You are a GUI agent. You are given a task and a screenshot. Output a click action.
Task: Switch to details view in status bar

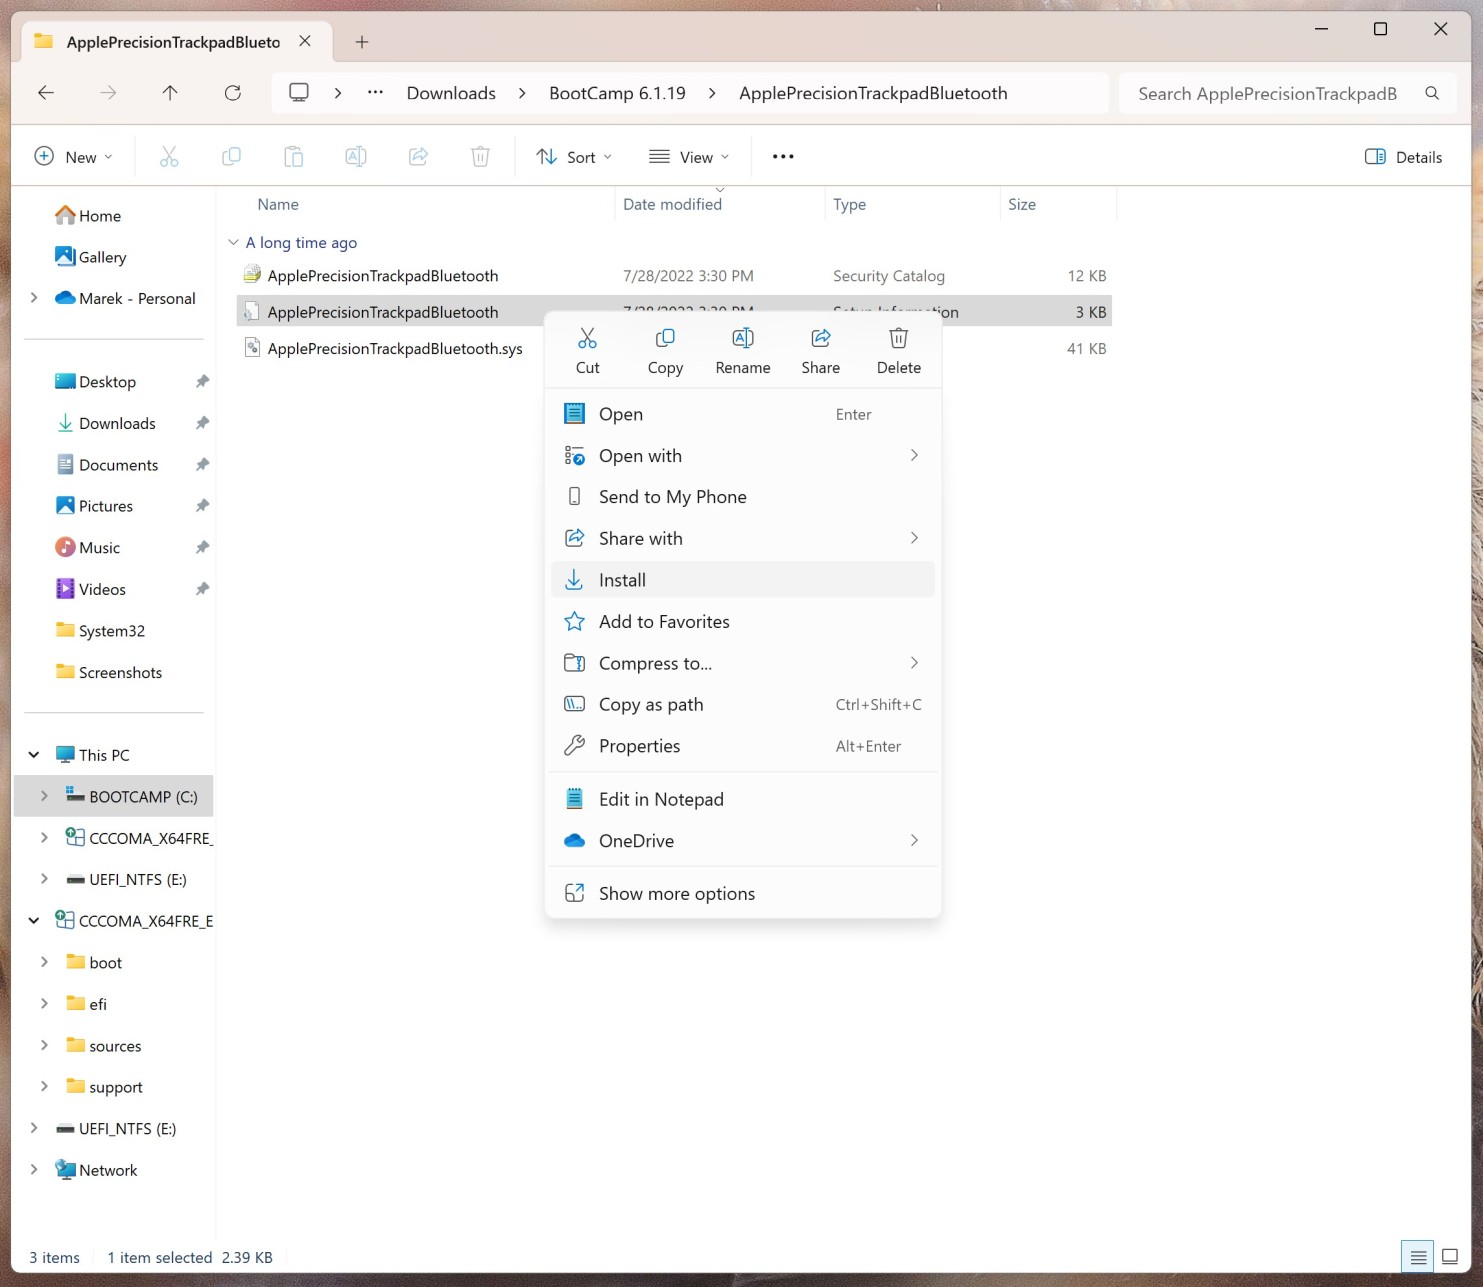click(x=1418, y=1257)
